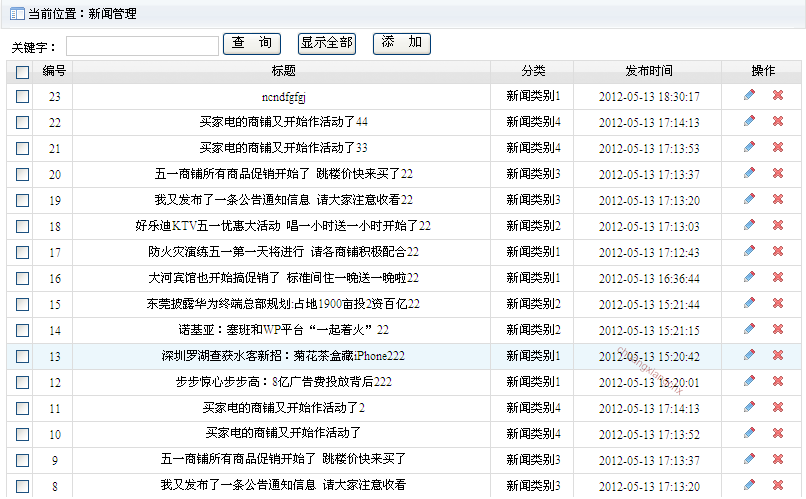The image size is (806, 499).
Task: Click title 防火灾演练五一第一天将进行 row
Action: click(x=283, y=252)
